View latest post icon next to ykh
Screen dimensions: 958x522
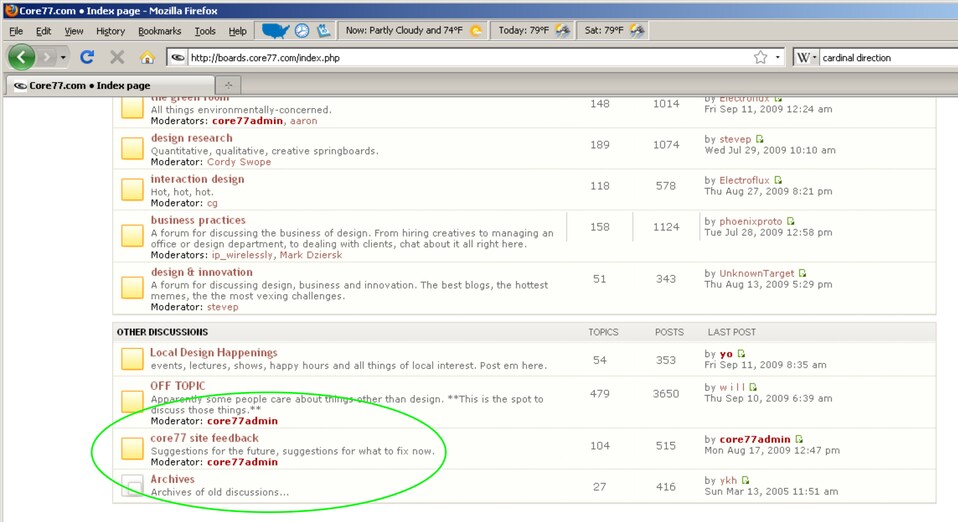[745, 480]
